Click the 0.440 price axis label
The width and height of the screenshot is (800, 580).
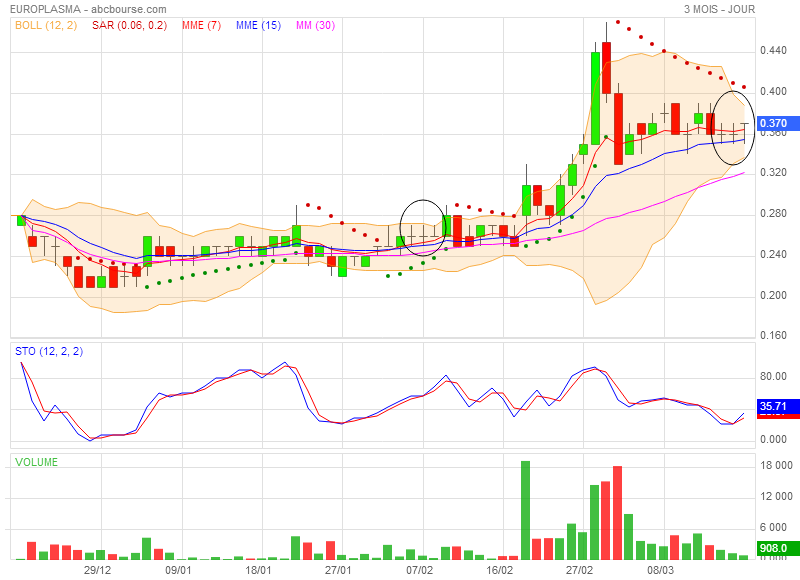[773, 51]
